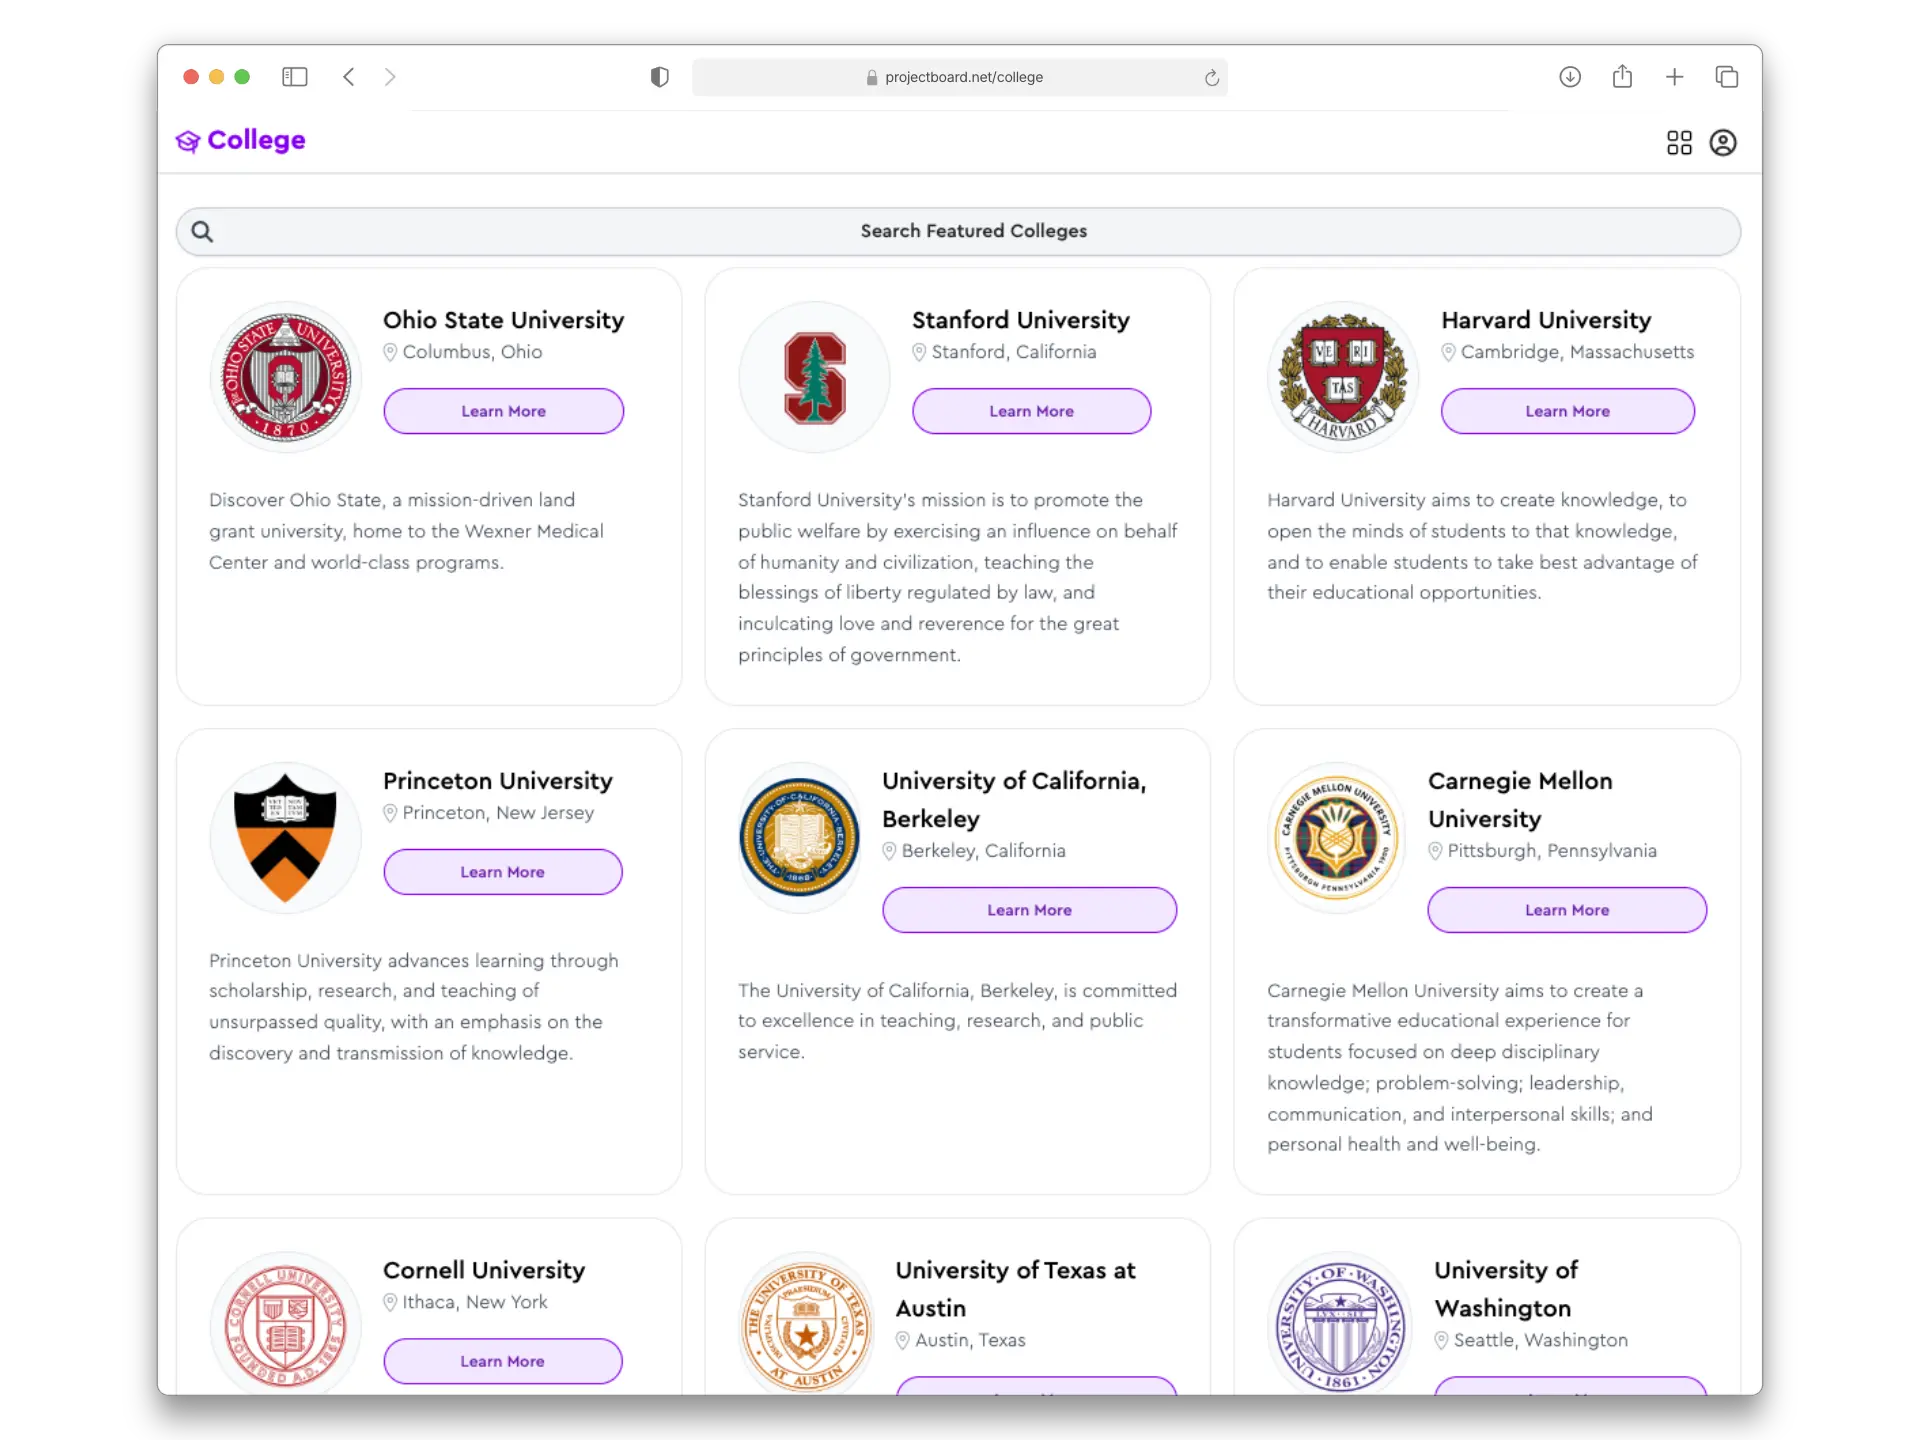The width and height of the screenshot is (1920, 1440).
Task: Click the Search Featured Colleges field
Action: [958, 231]
